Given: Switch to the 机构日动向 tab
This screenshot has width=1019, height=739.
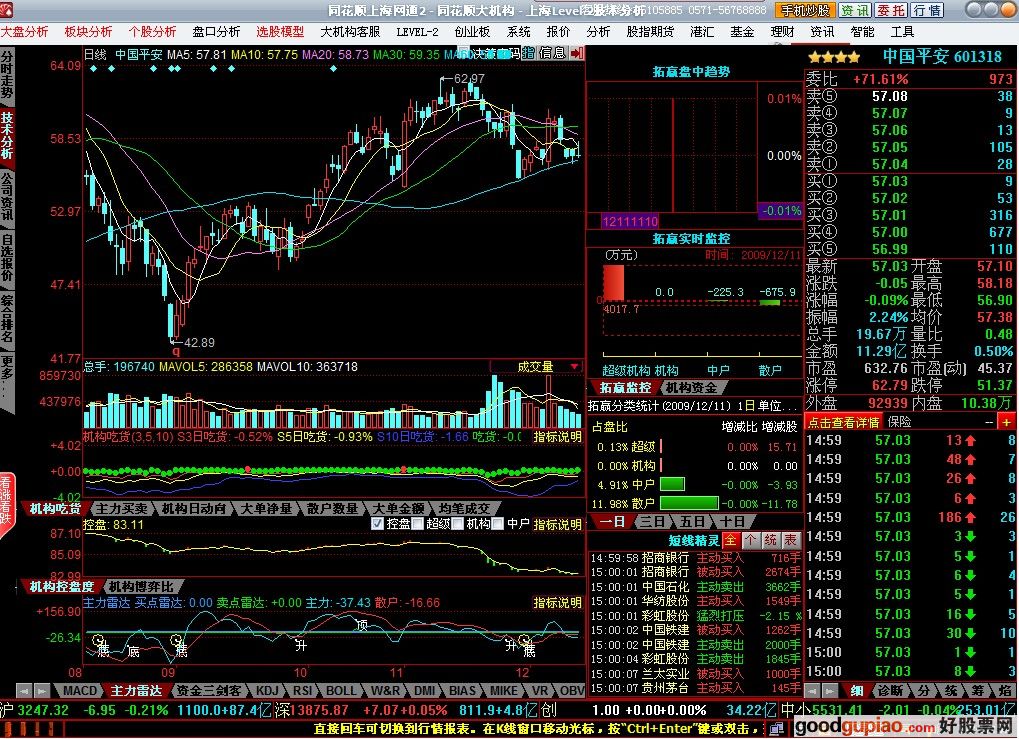Looking at the screenshot, I should click(194, 509).
